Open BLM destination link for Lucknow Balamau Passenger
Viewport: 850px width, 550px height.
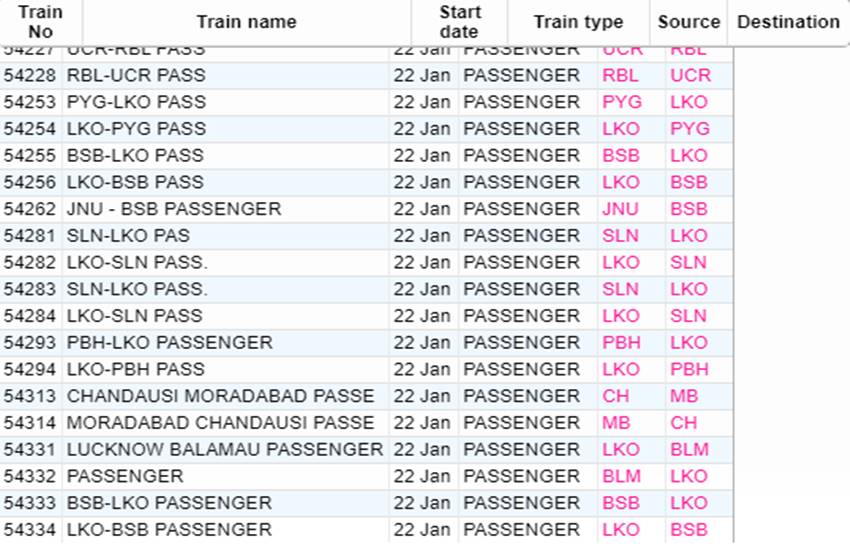click(690, 449)
